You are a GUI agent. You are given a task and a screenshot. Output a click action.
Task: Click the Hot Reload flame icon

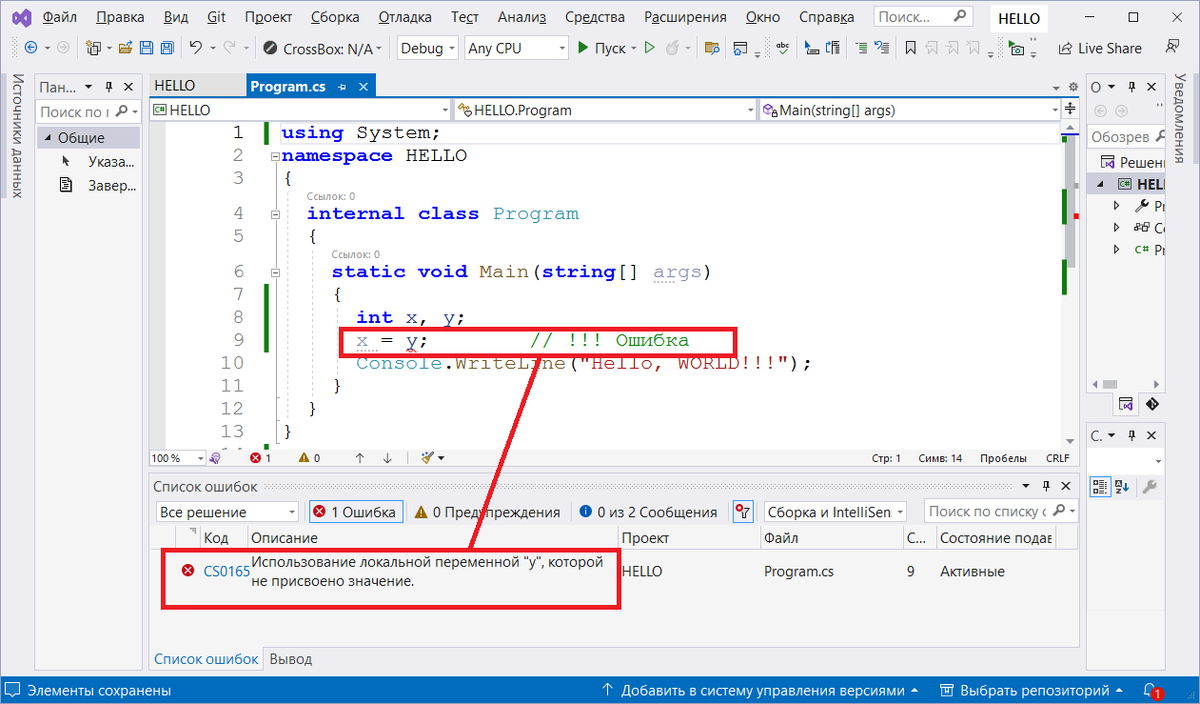(672, 48)
